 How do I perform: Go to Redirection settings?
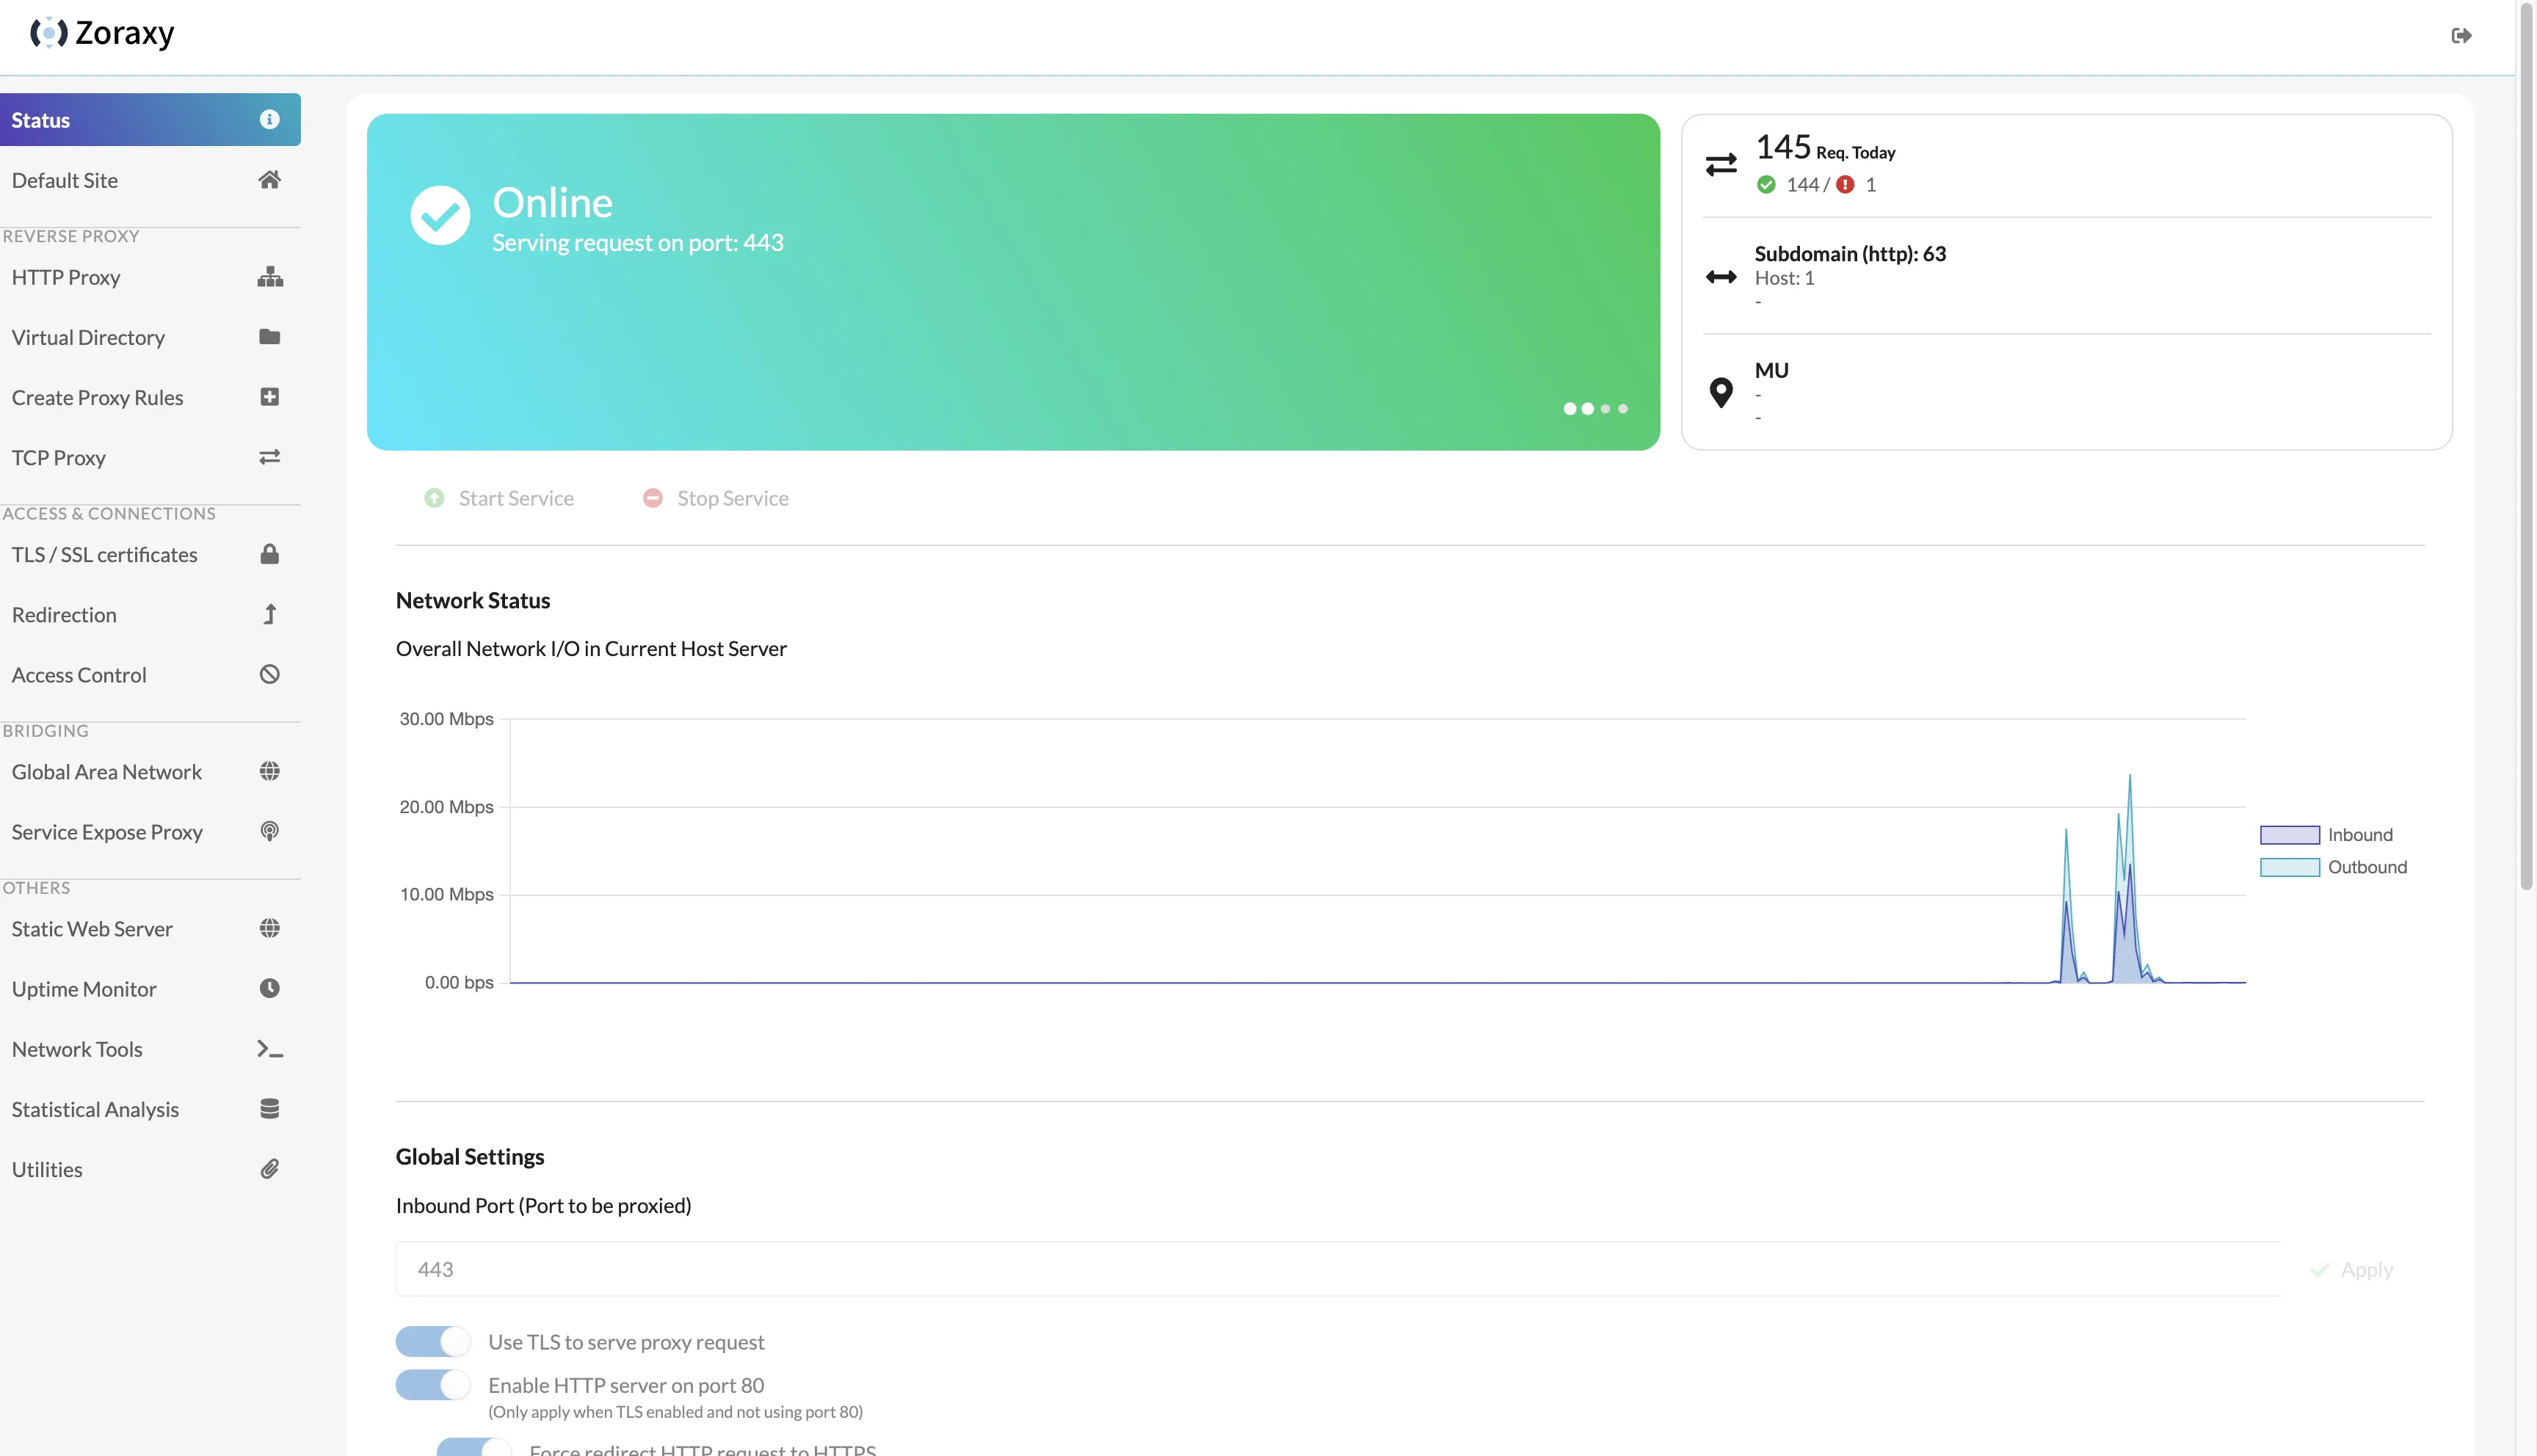pos(150,614)
